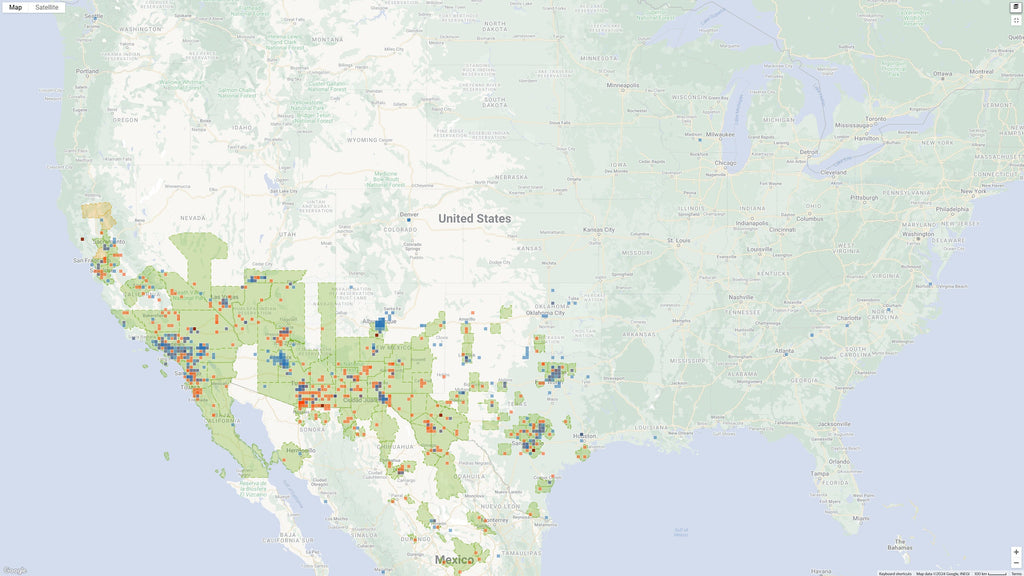
Task: Switch to the Satellite map type
Action: [47, 7]
